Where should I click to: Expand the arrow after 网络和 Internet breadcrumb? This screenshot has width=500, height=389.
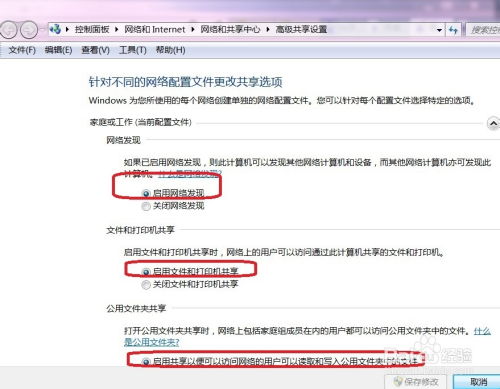(192, 29)
